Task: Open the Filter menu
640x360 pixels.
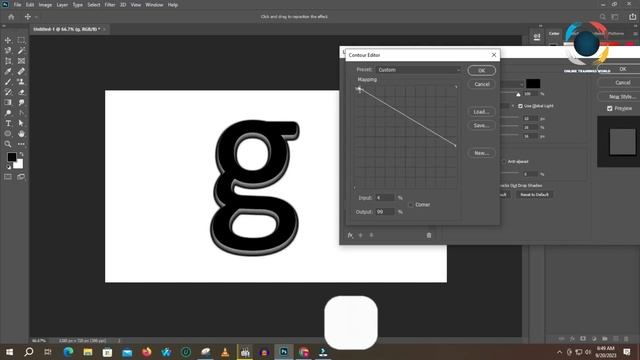Action: click(110, 5)
